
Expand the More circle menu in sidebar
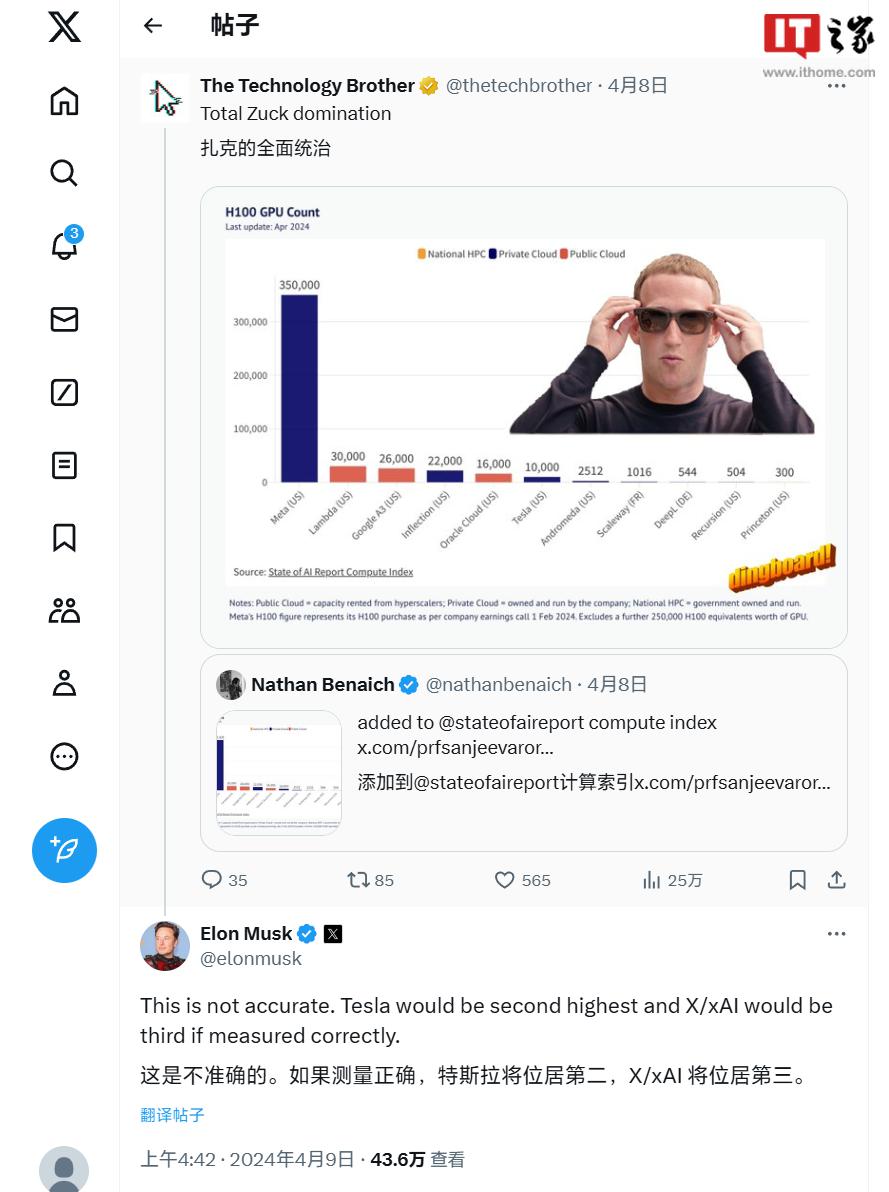(64, 756)
